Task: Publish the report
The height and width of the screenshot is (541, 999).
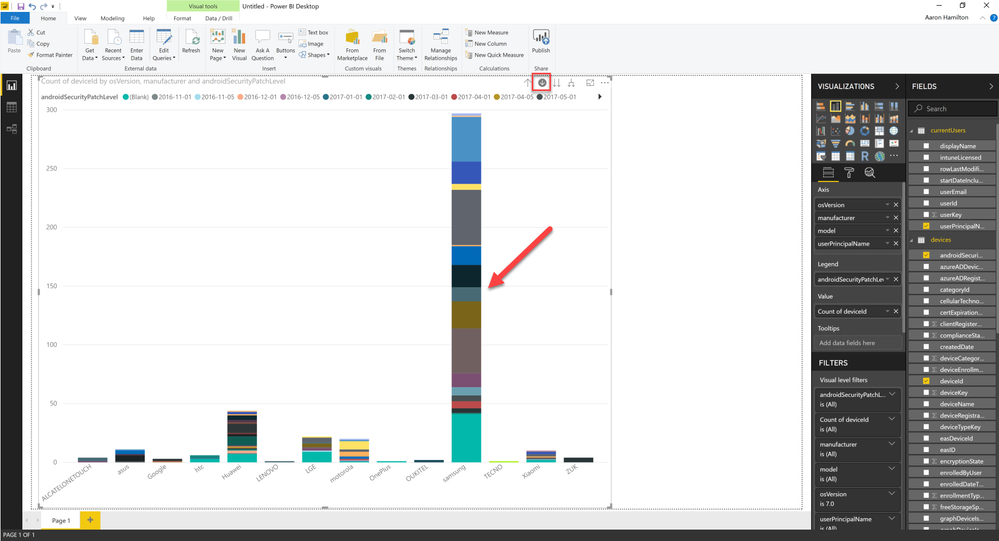Action: coord(541,42)
